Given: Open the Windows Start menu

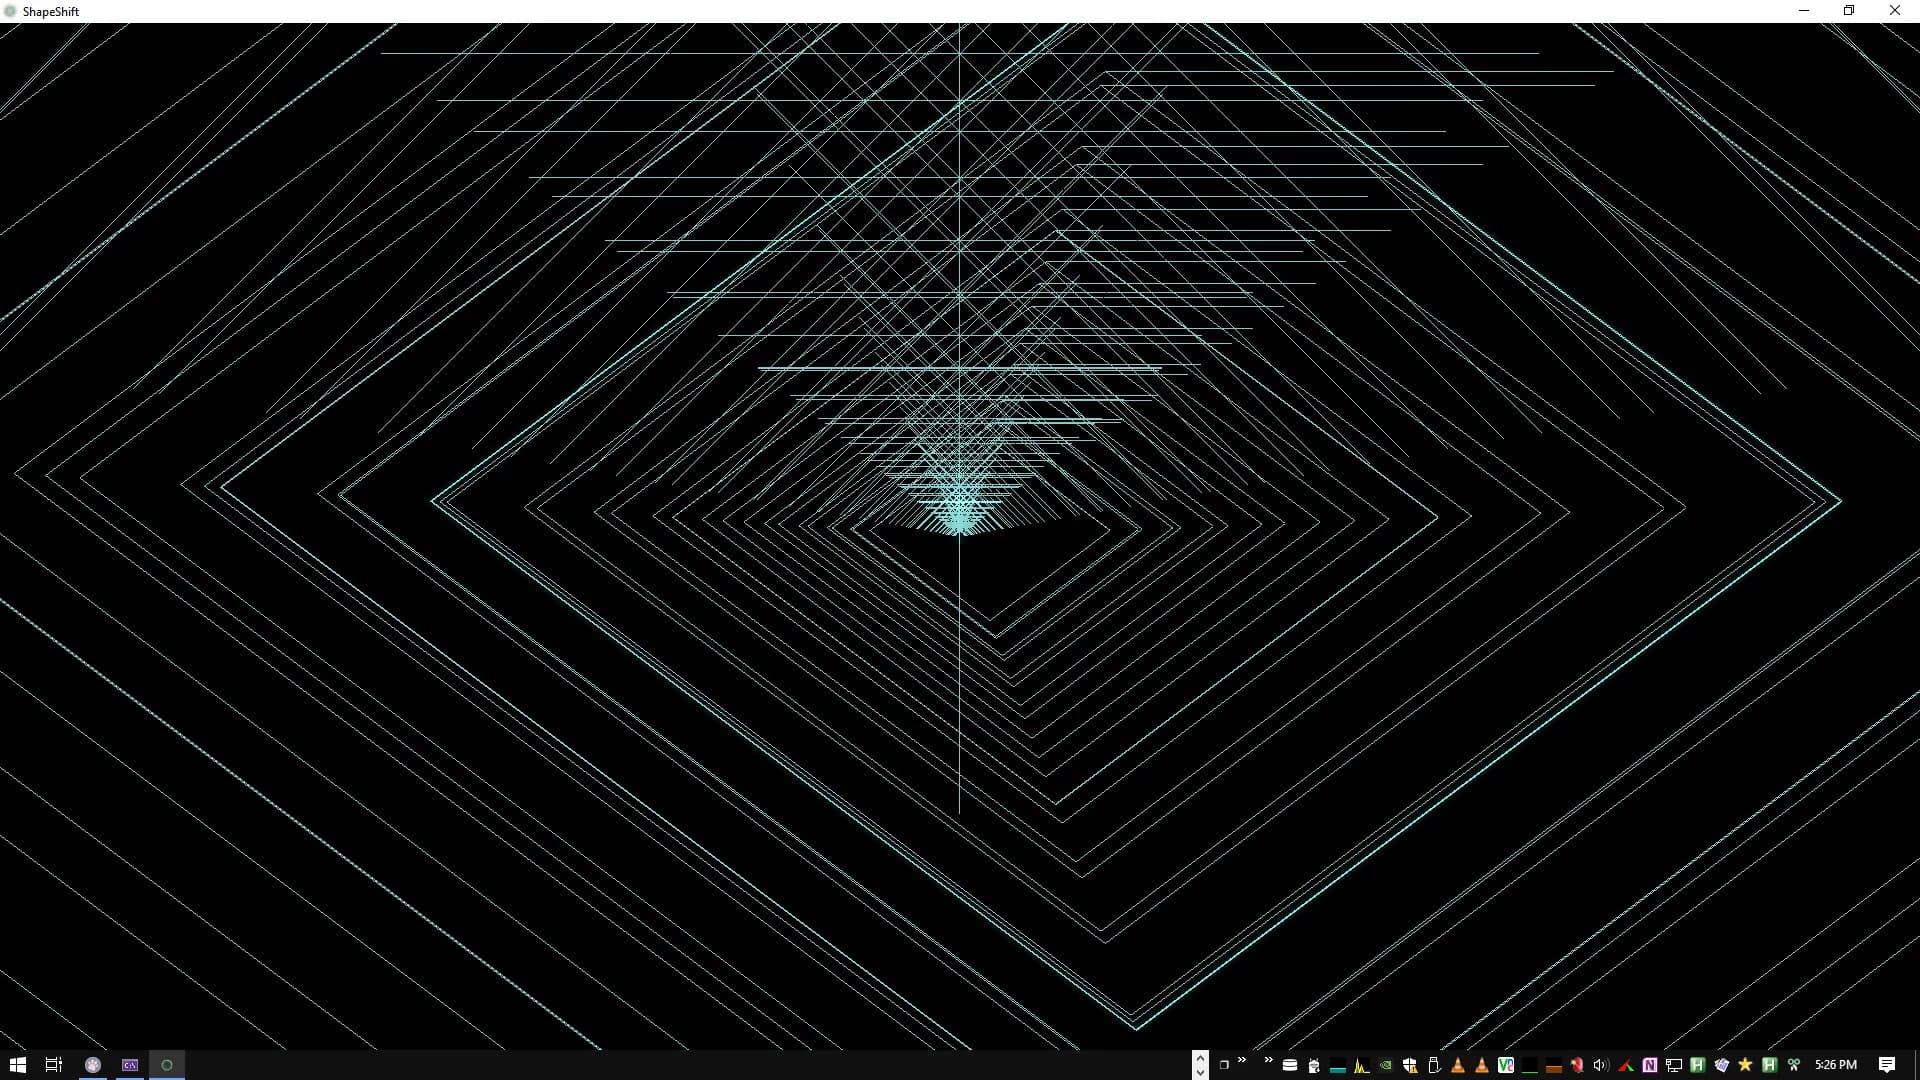Looking at the screenshot, I should pyautogui.click(x=17, y=1065).
